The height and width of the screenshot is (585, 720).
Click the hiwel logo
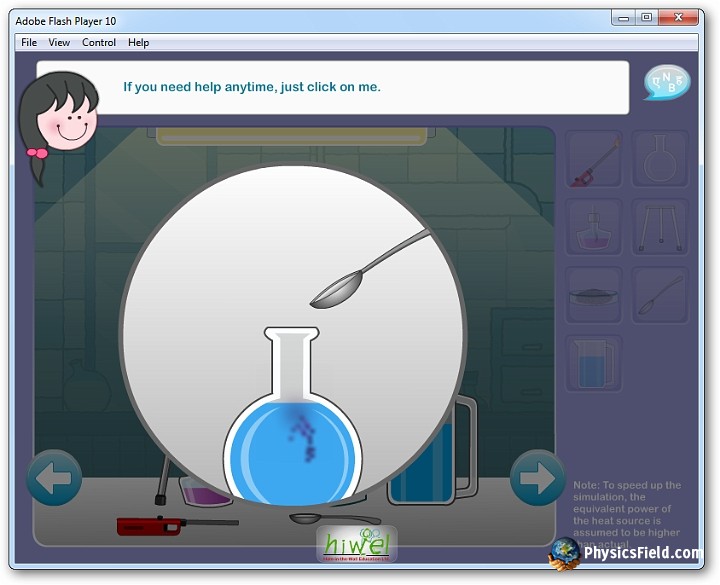point(357,544)
